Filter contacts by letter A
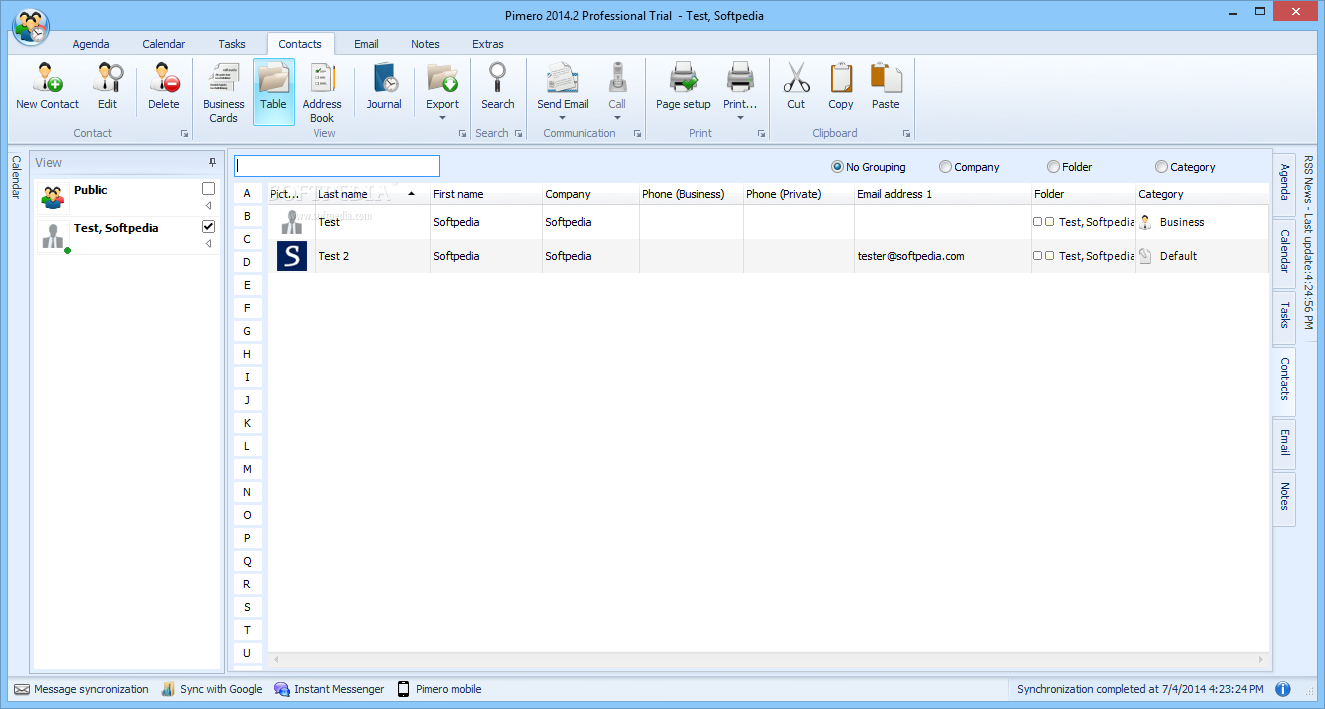The height and width of the screenshot is (709, 1325). pyautogui.click(x=247, y=193)
